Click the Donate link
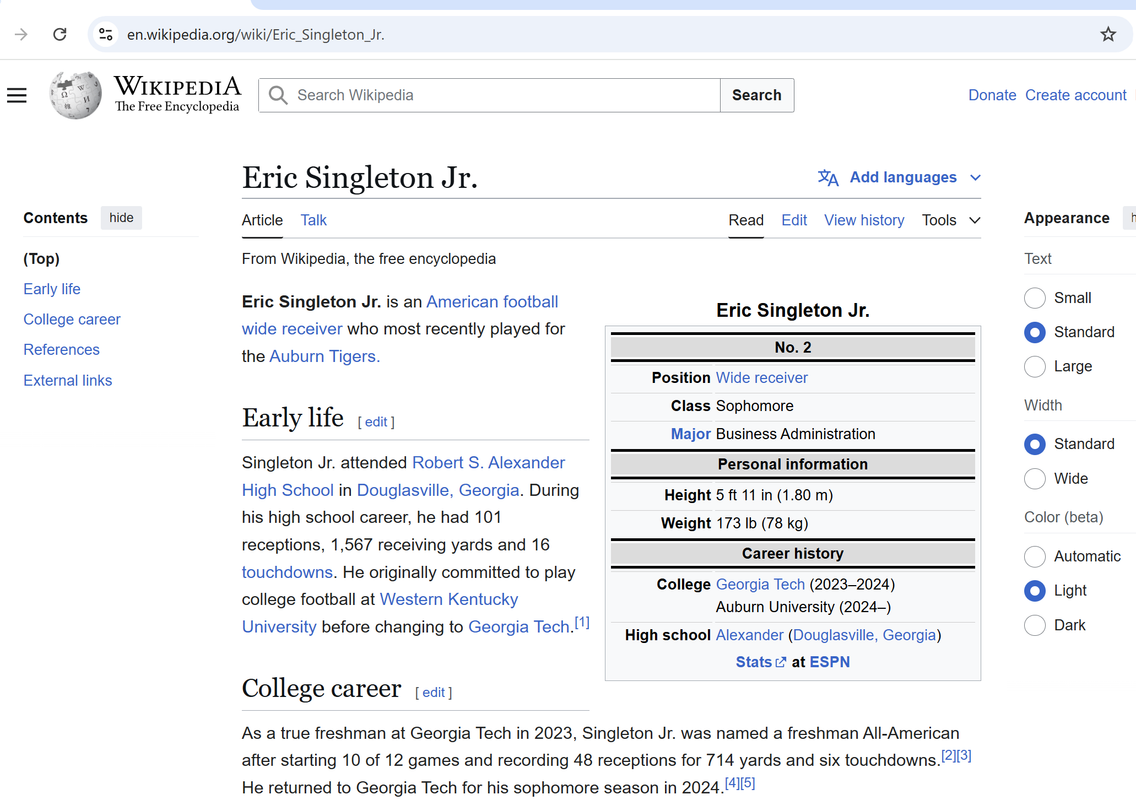Viewport: 1136px width, 800px height. point(992,95)
